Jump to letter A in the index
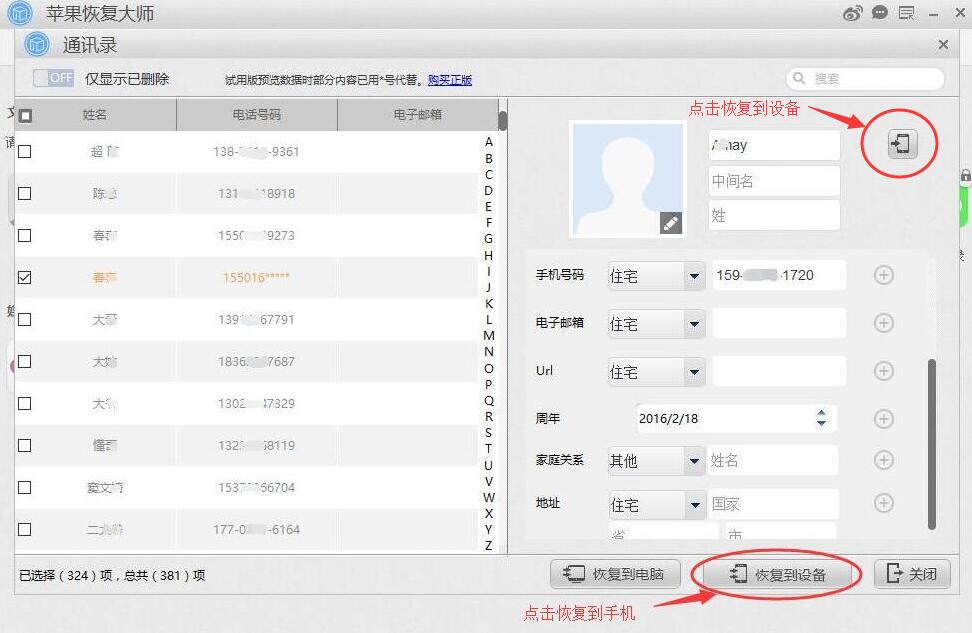Viewport: 972px width, 633px height. [x=488, y=142]
